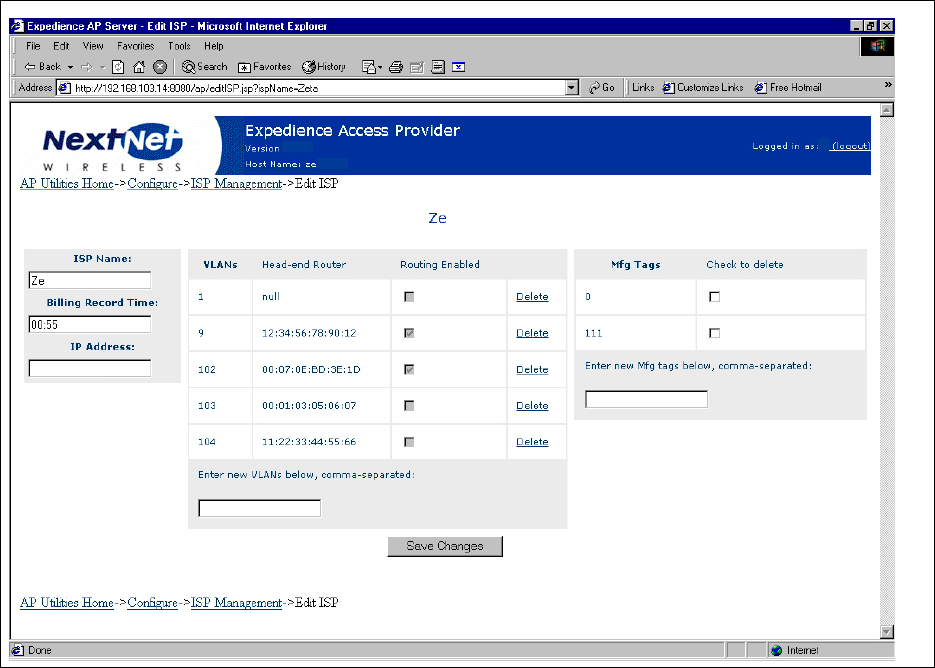Click Delete link for VLAN 103
This screenshot has width=935, height=668.
[x=532, y=406]
